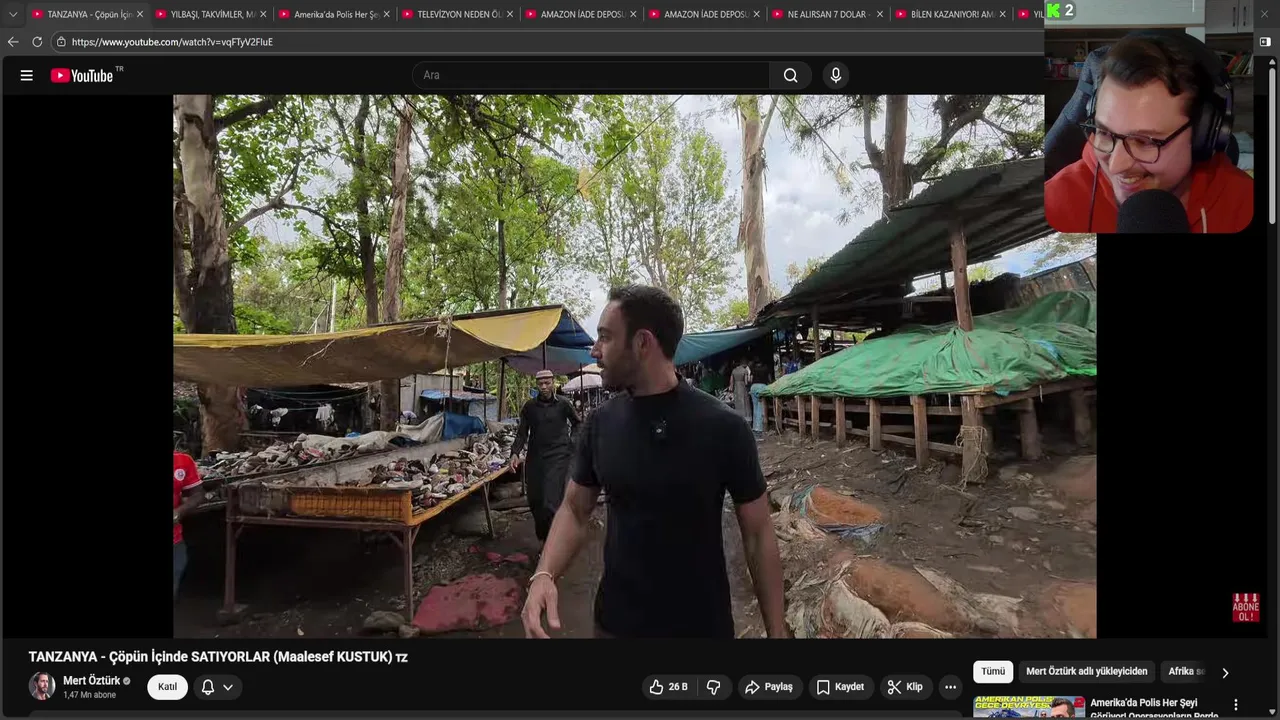Close the TANZANYA tab
The image size is (1280, 720).
pos(140,14)
